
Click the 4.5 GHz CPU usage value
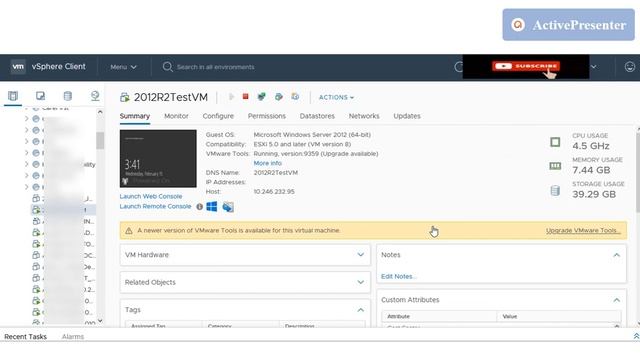pos(591,146)
